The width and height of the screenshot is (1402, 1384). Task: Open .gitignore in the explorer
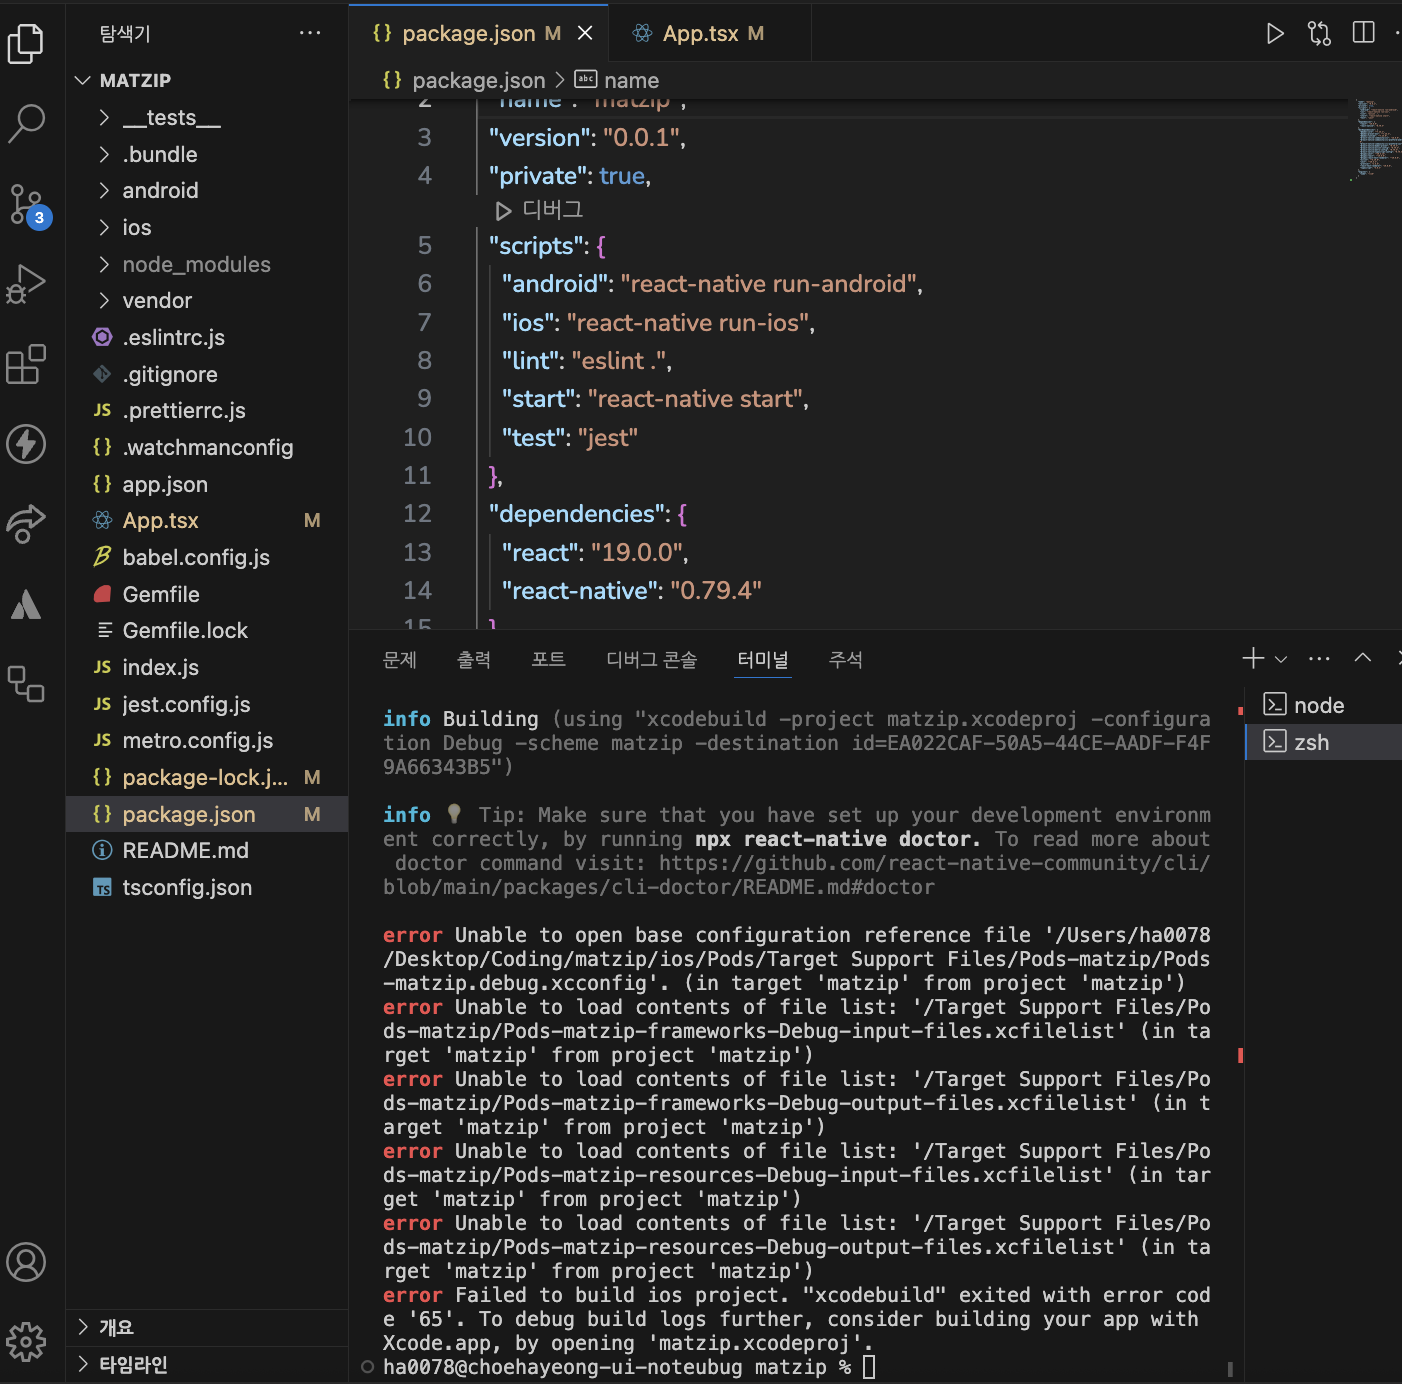tap(207, 374)
